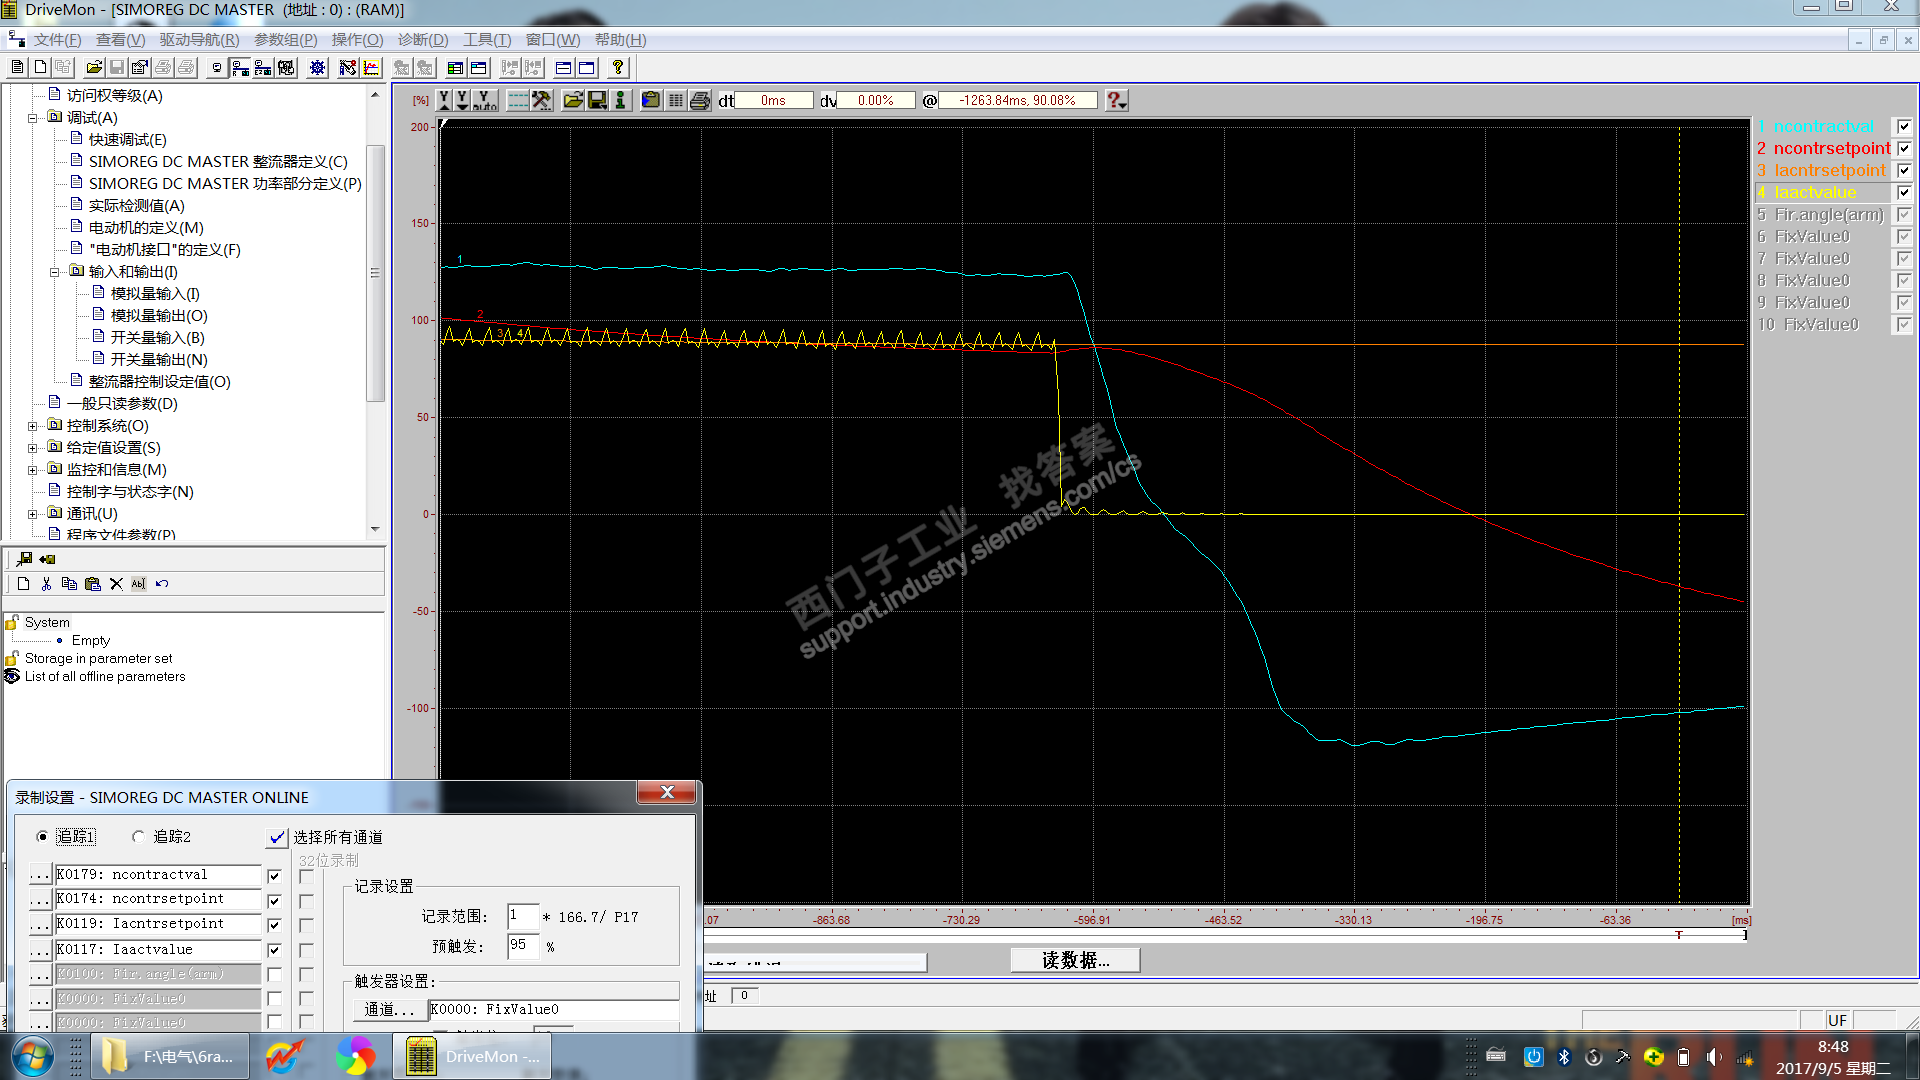Image resolution: width=1920 pixels, height=1080 pixels.
Task: Open the 诊断(D) menu
Action: click(422, 40)
